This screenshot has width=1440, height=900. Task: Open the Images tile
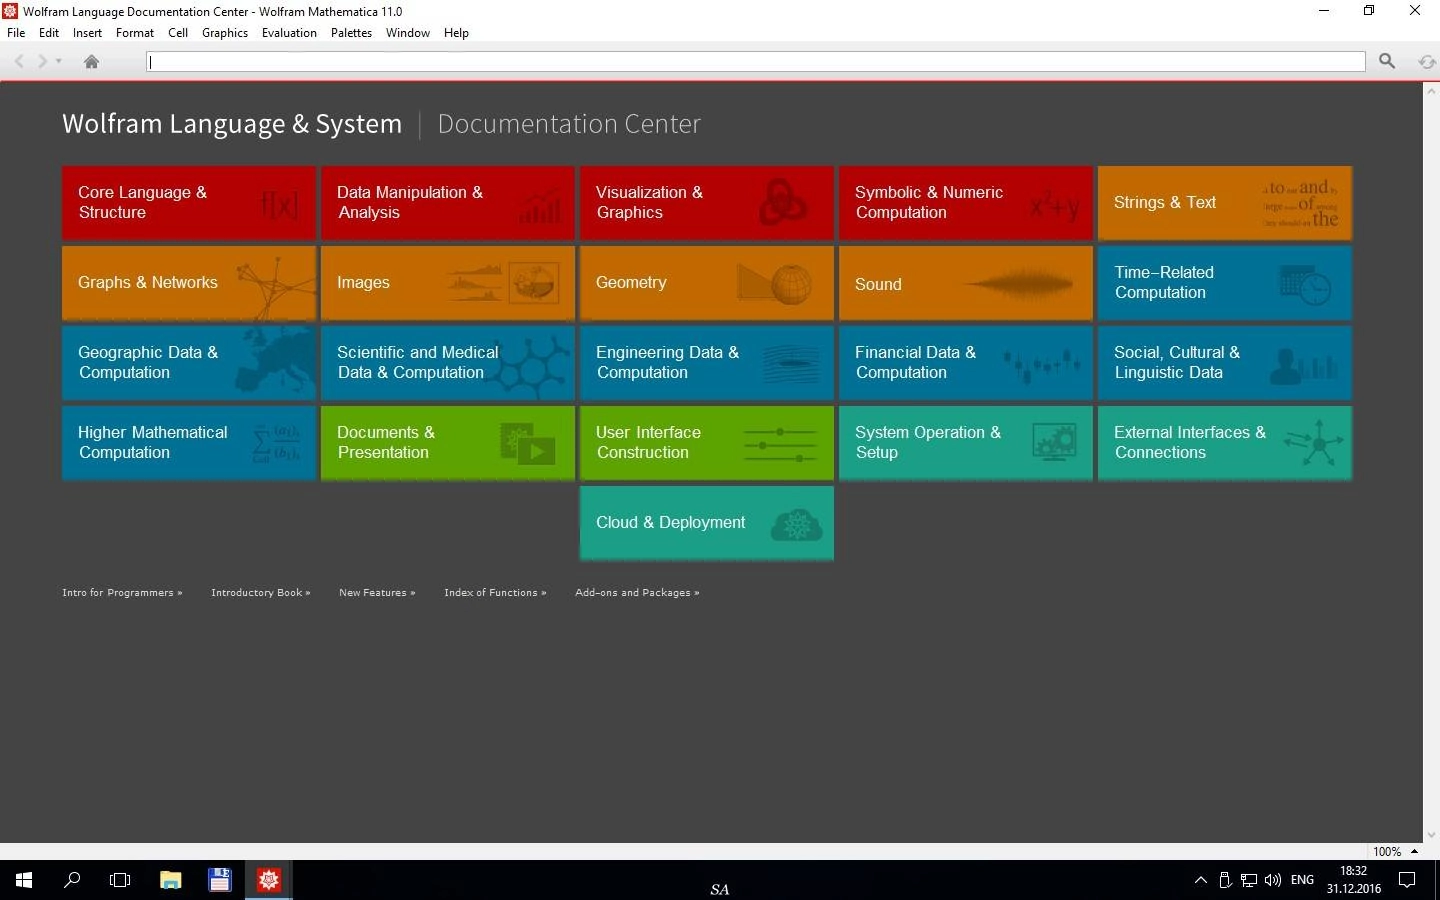click(448, 283)
